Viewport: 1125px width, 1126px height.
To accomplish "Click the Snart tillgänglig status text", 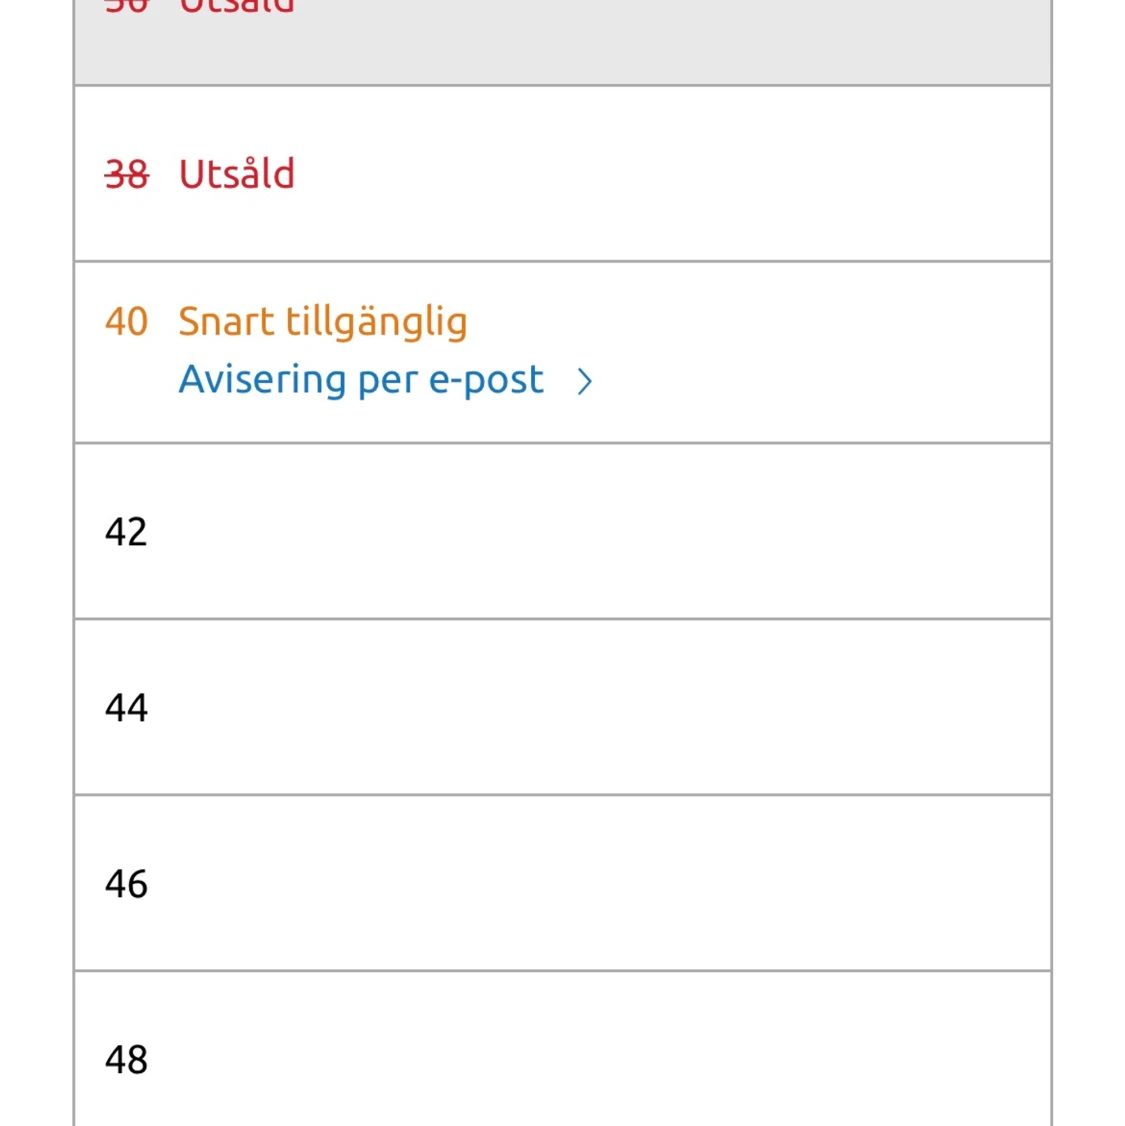I will [x=323, y=322].
